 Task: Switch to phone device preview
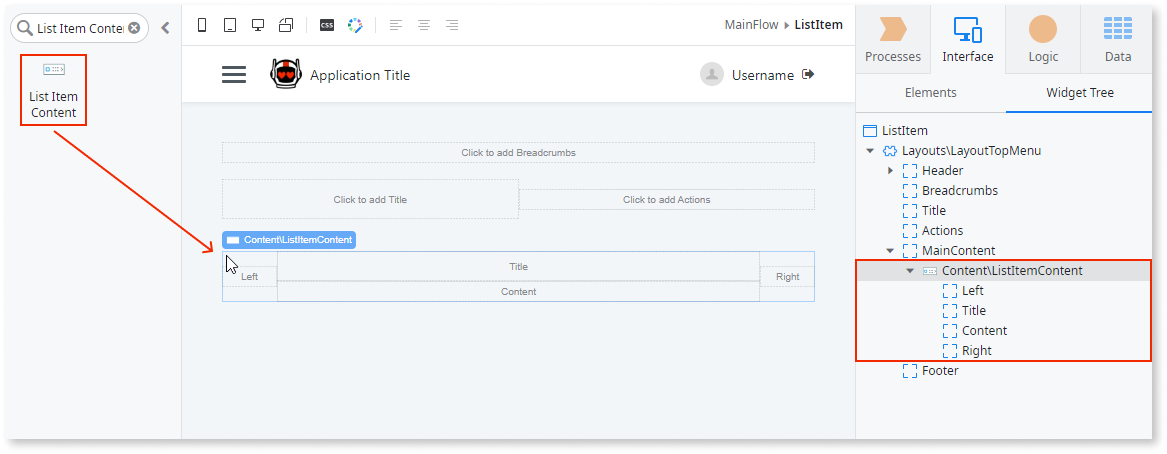pos(202,25)
